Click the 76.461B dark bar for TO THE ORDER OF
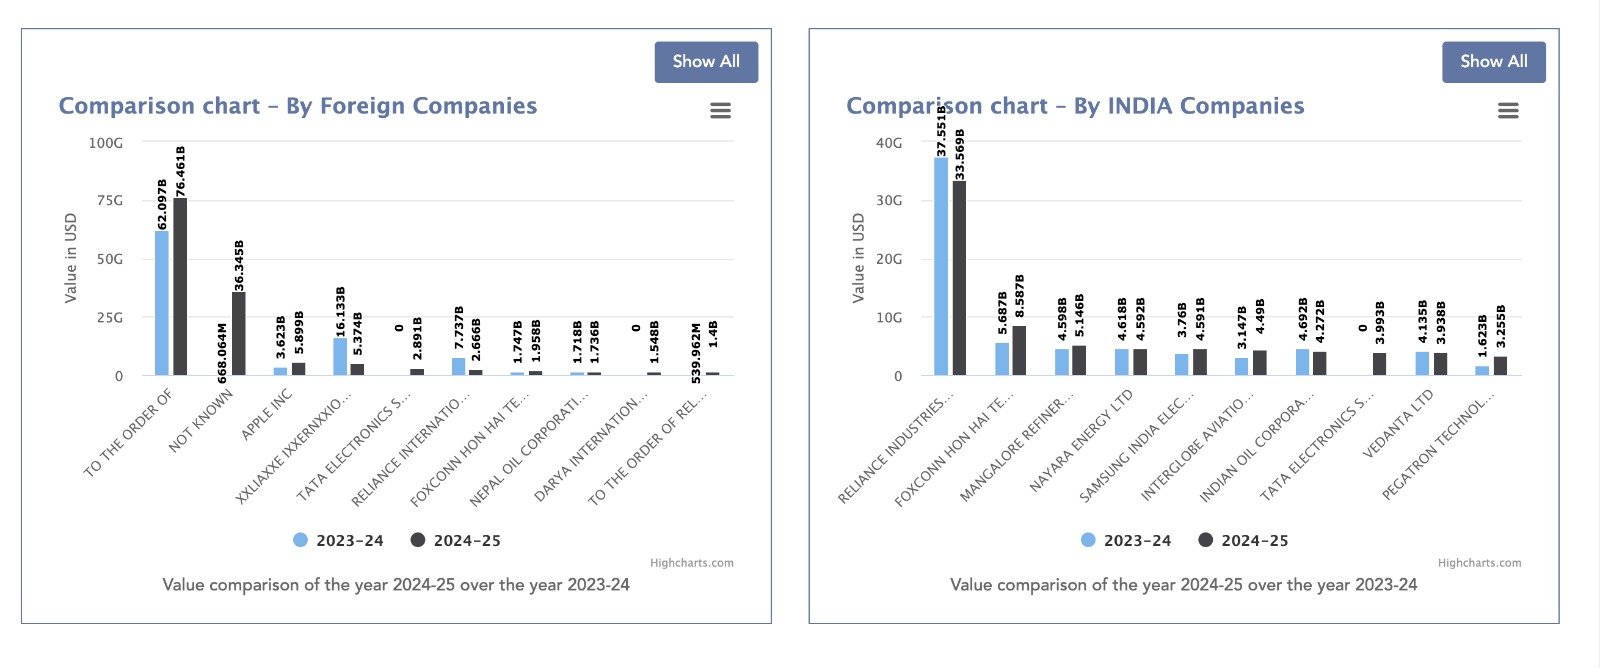 (x=180, y=290)
